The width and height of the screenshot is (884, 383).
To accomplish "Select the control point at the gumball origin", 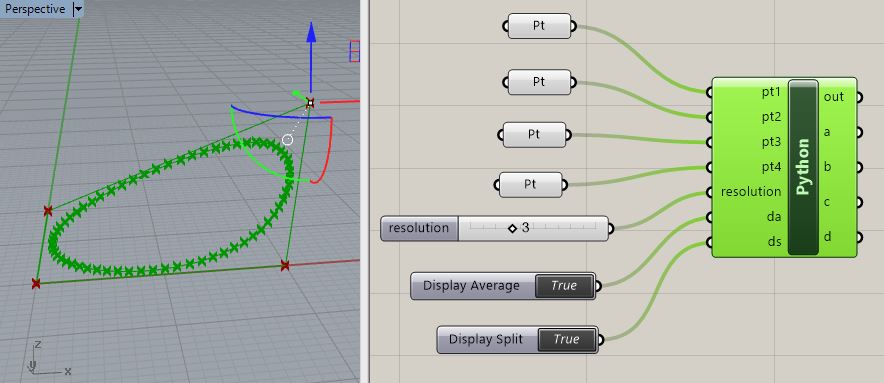I will point(310,103).
